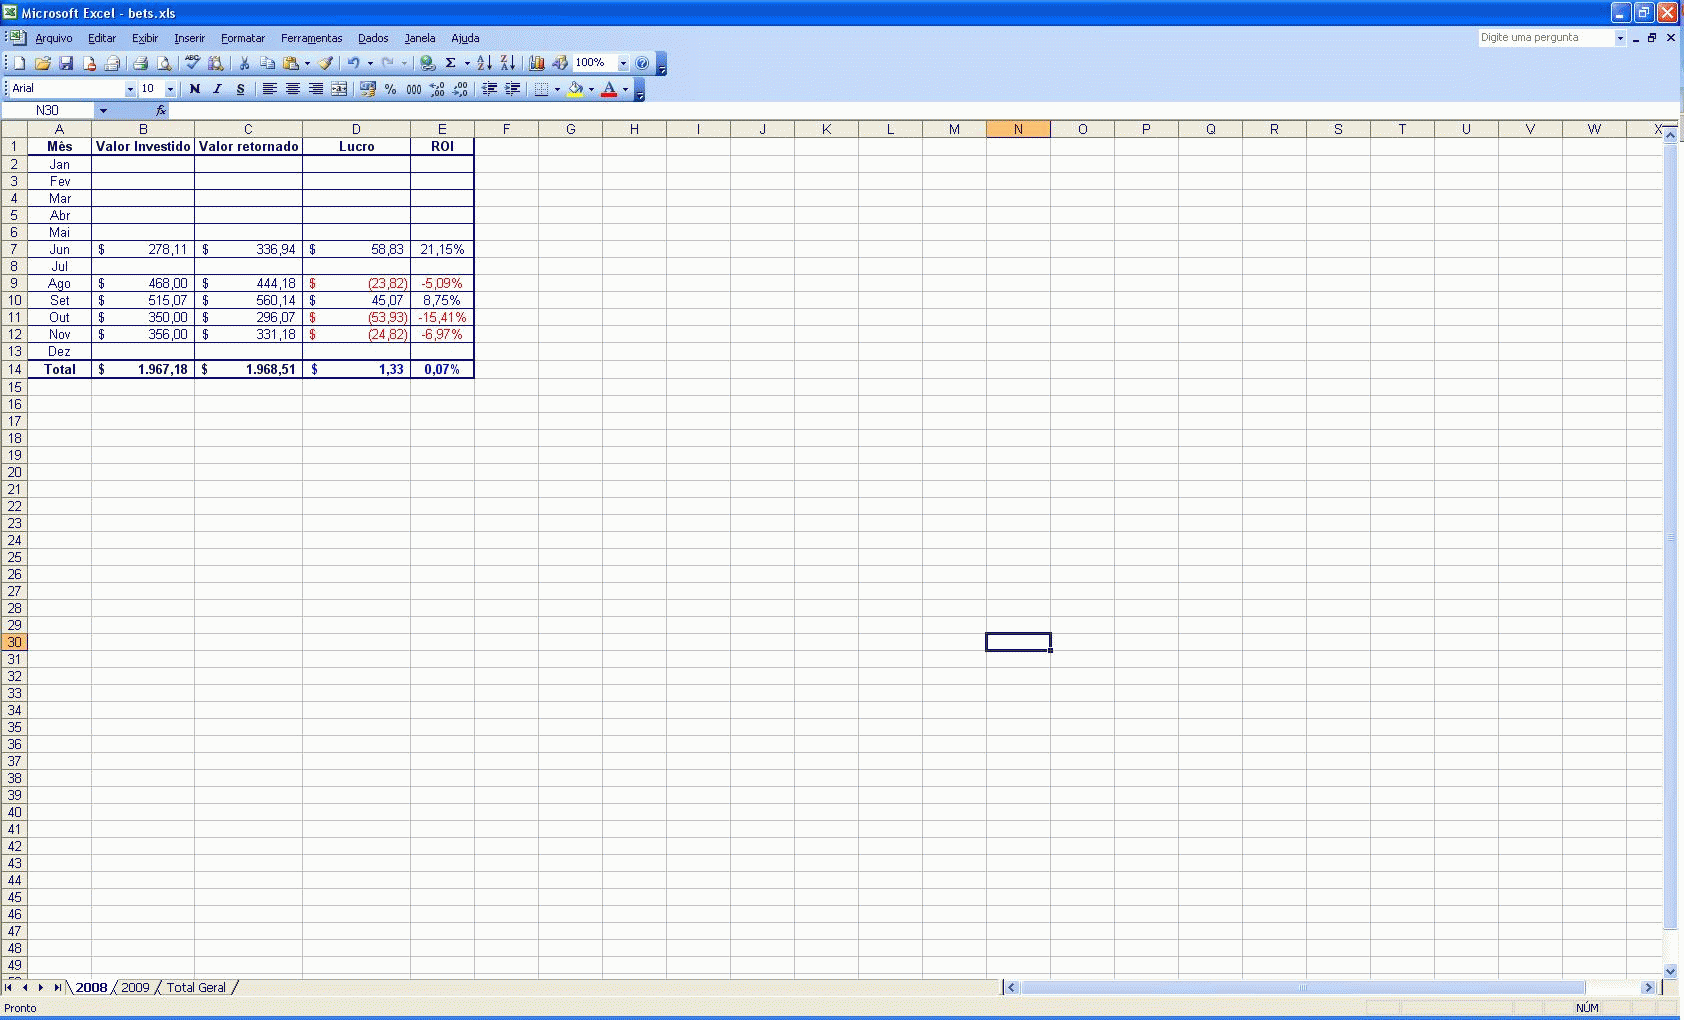Click the insert function fx button

(161, 110)
